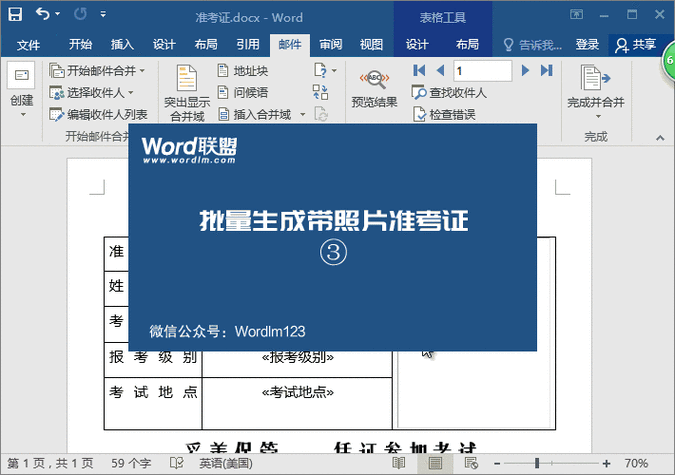
Task: Click the 59 个字 word count
Action: [x=131, y=463]
